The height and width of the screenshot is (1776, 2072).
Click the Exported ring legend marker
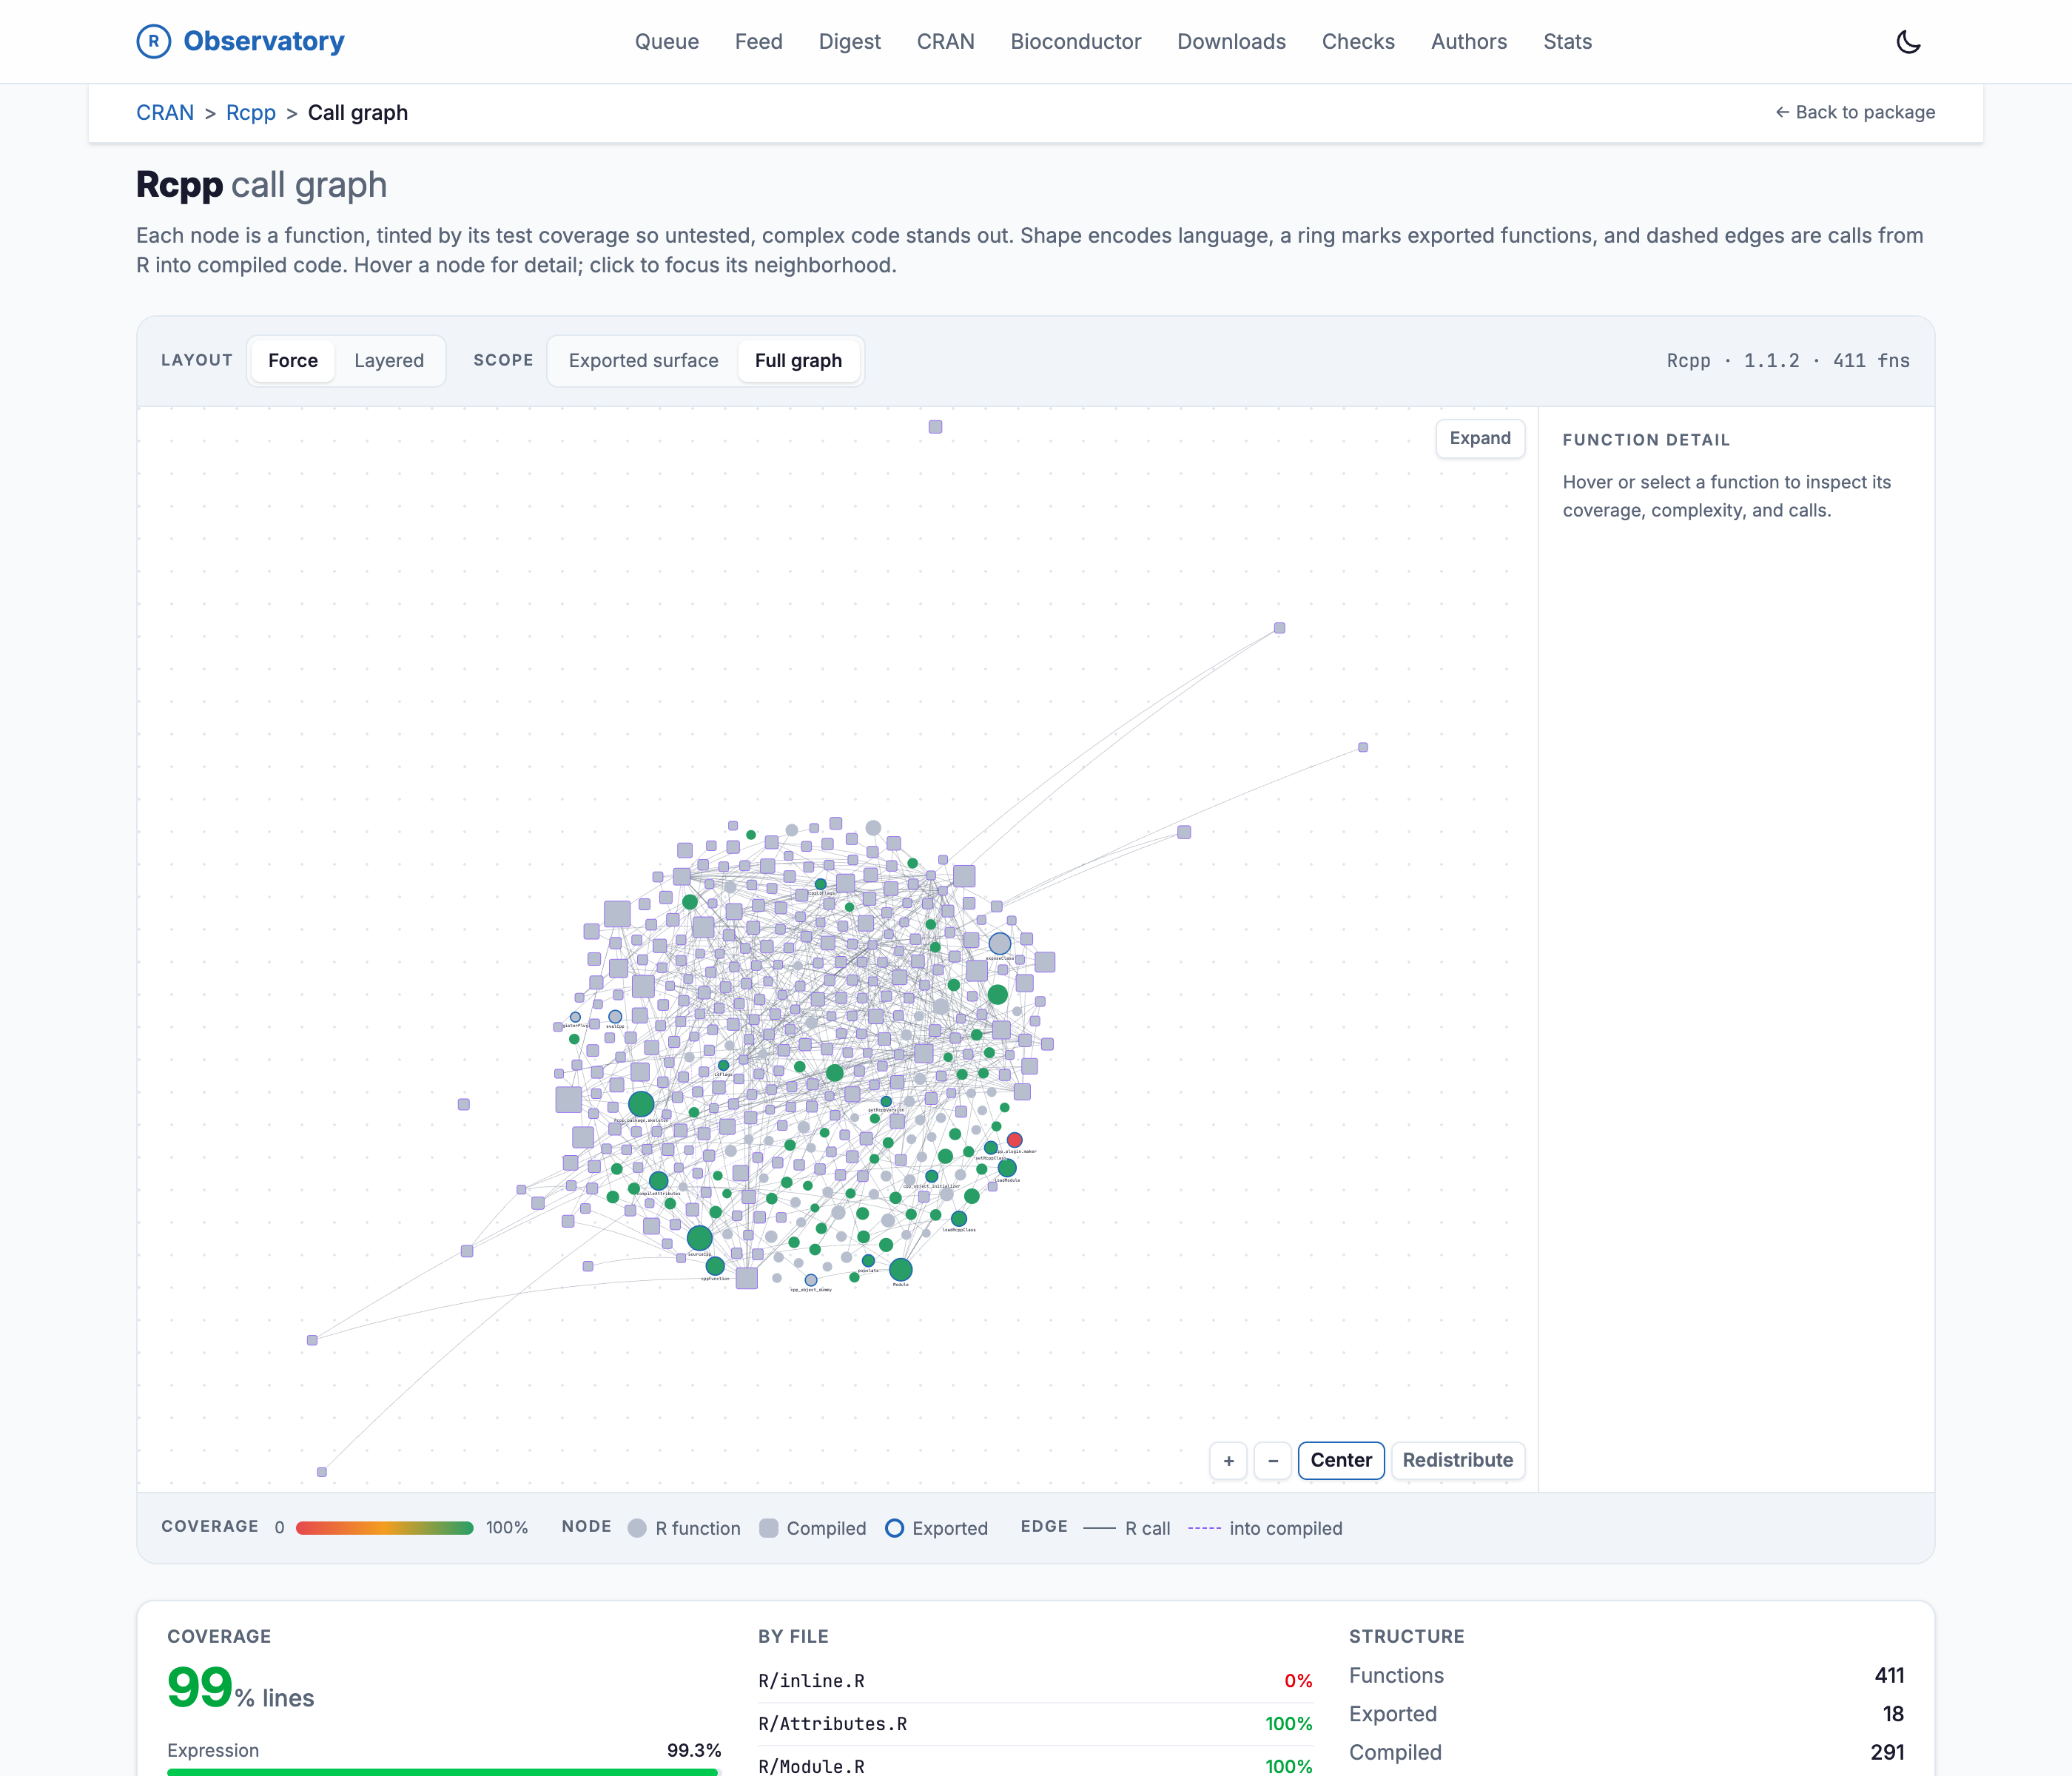(895, 1528)
